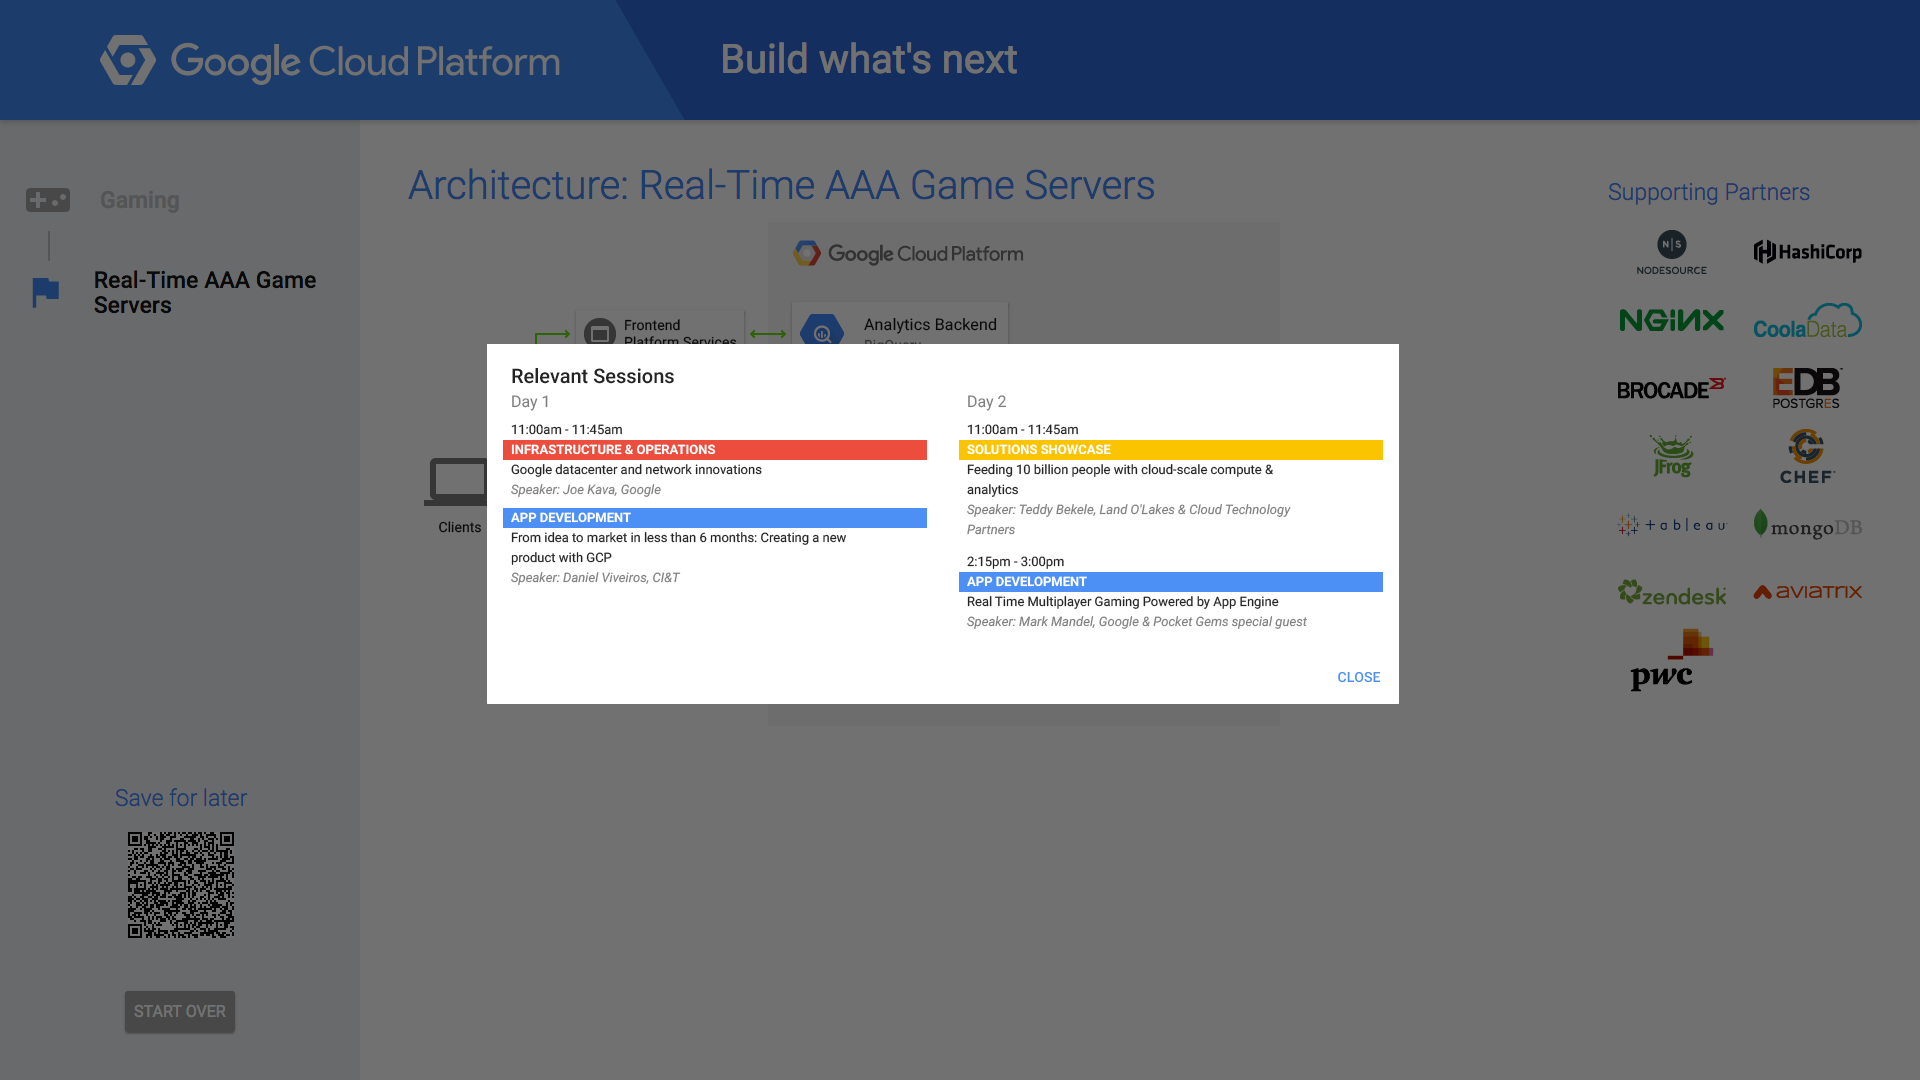Open the mongoDB partner logo
Image resolution: width=1920 pixels, height=1080 pixels.
click(x=1807, y=525)
